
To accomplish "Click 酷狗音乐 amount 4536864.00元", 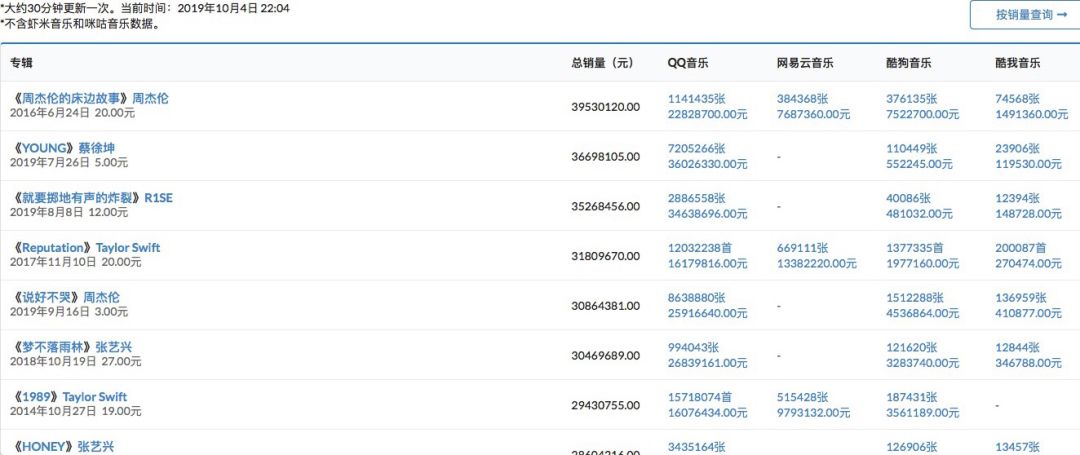I will [x=922, y=313].
